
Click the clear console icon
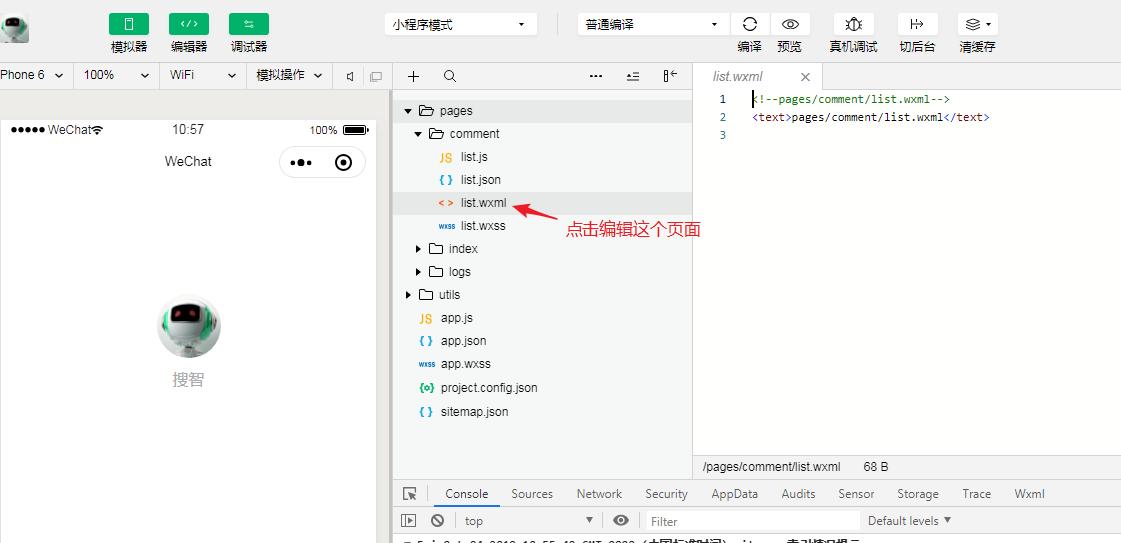[x=438, y=520]
